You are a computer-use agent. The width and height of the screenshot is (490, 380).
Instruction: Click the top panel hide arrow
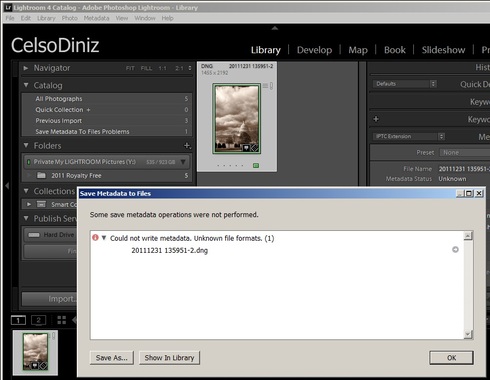[x=275, y=28]
